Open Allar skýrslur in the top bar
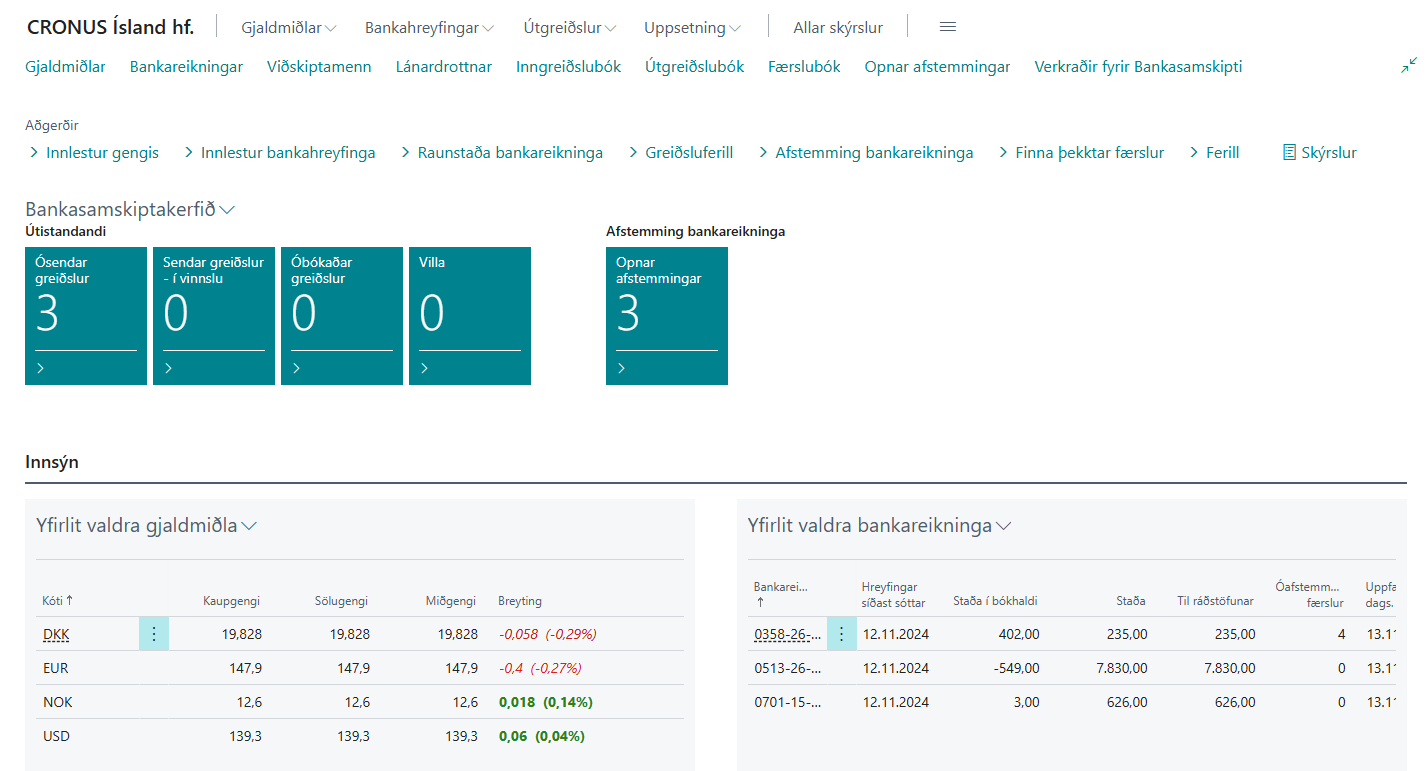This screenshot has width=1428, height=771. click(837, 28)
